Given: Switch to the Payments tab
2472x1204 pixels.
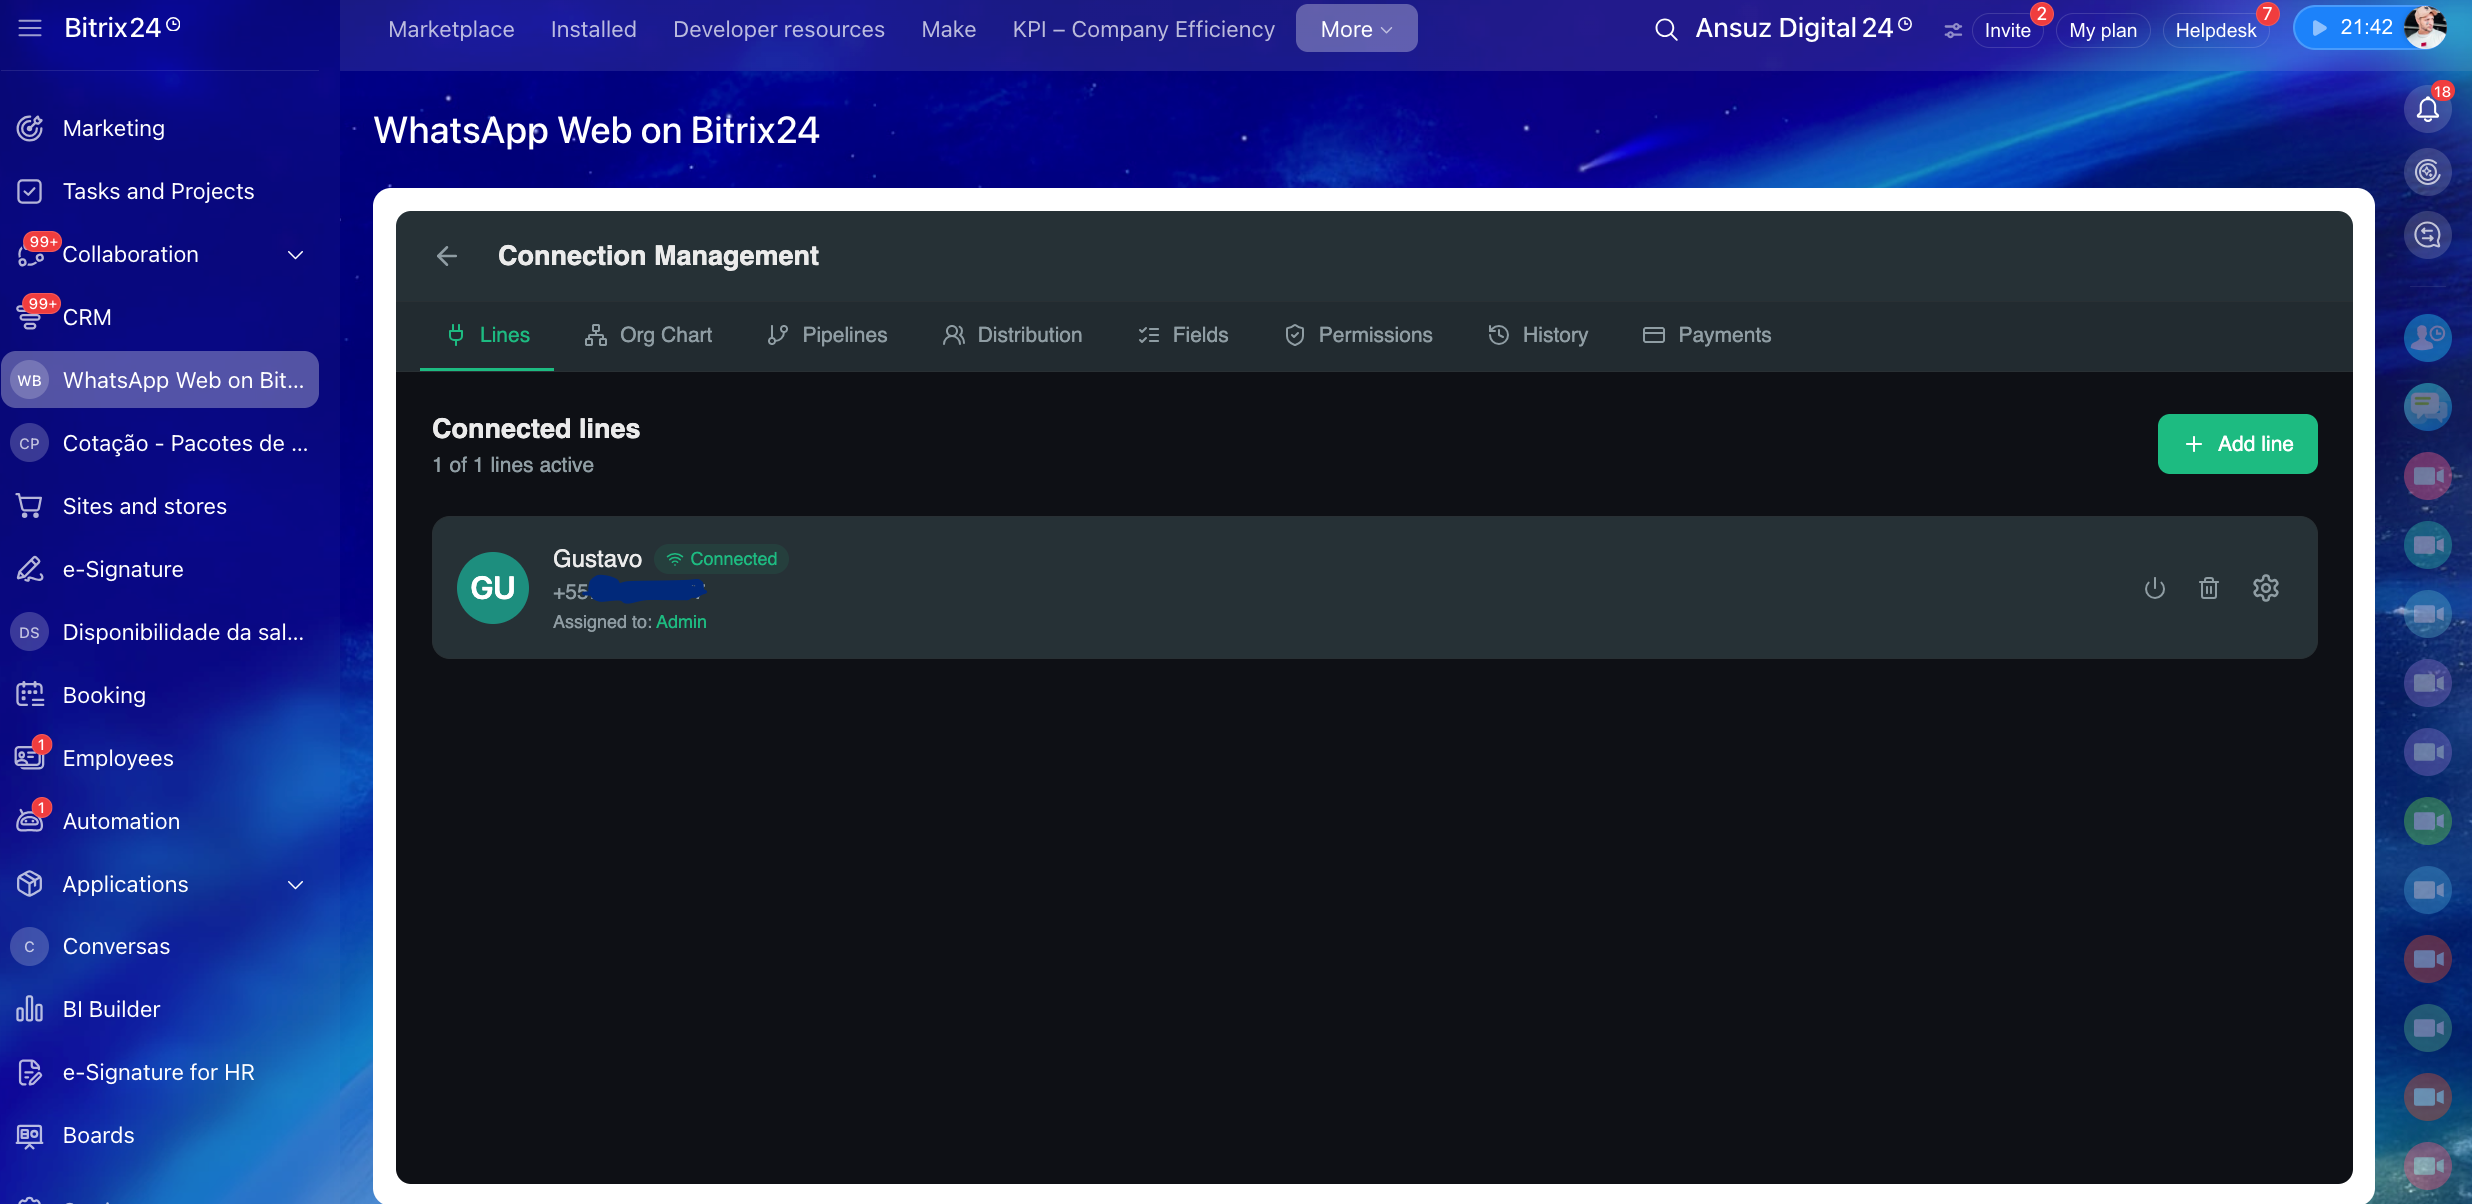Looking at the screenshot, I should (1707, 335).
